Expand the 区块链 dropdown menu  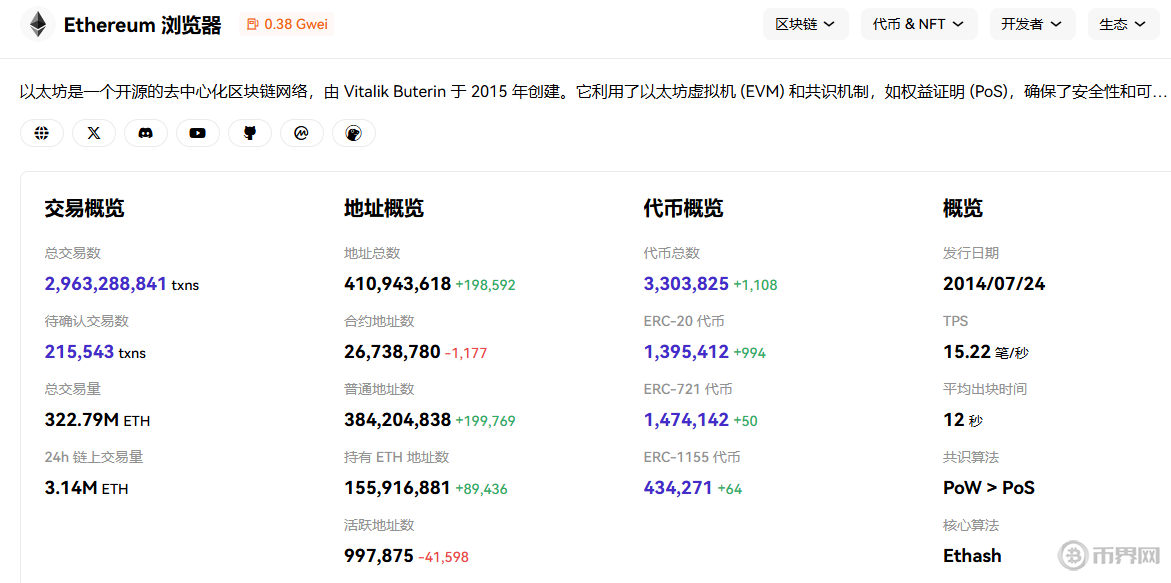(x=805, y=24)
